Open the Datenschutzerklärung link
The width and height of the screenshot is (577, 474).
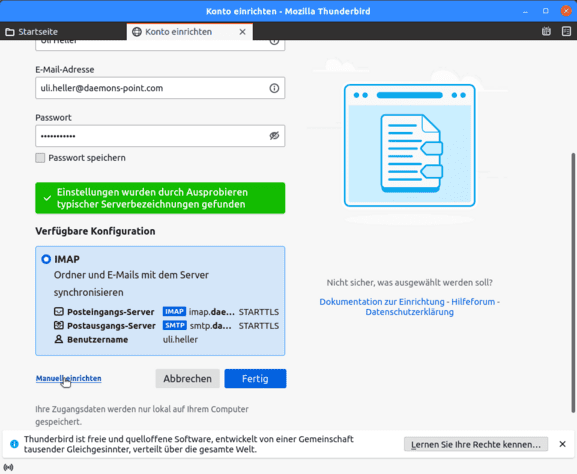point(410,312)
